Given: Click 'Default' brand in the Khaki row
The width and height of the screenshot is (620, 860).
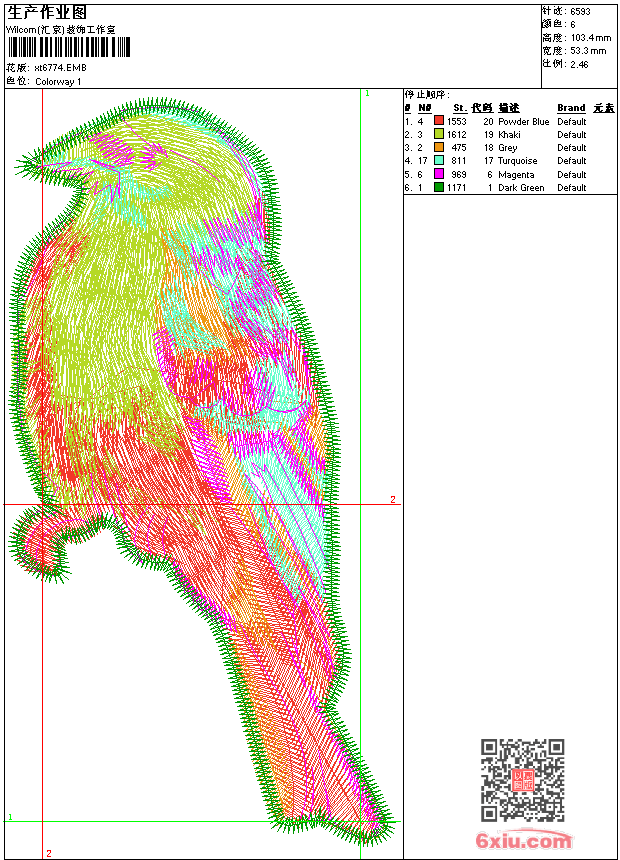Looking at the screenshot, I should click(x=572, y=134).
